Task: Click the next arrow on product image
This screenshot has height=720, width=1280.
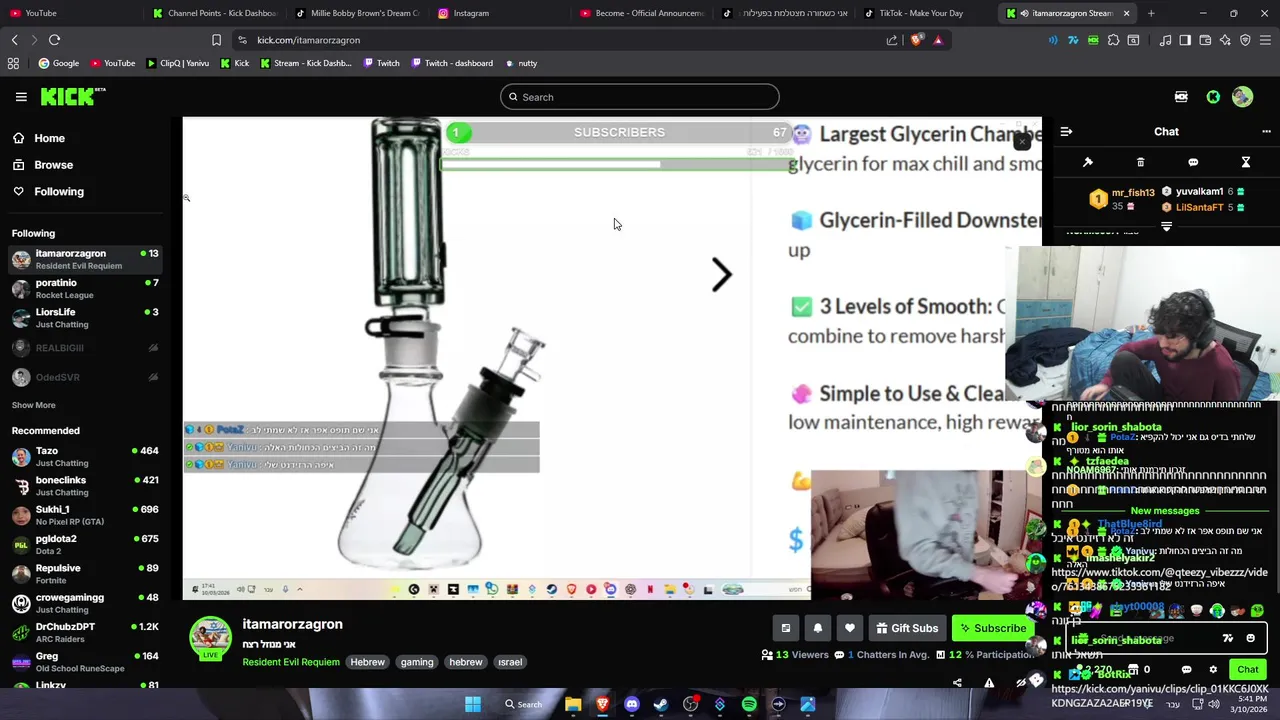Action: coord(721,275)
